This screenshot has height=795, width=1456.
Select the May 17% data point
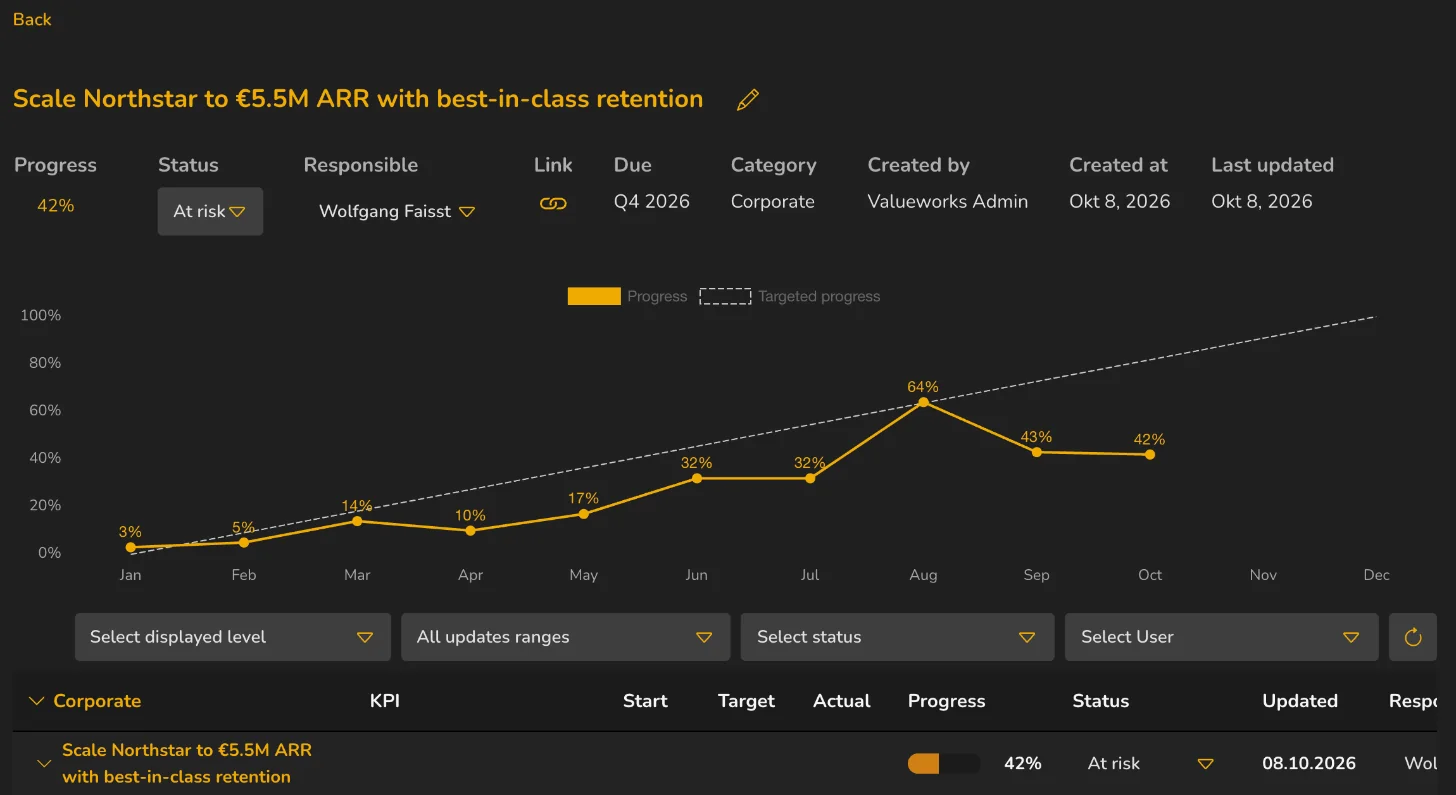point(584,514)
